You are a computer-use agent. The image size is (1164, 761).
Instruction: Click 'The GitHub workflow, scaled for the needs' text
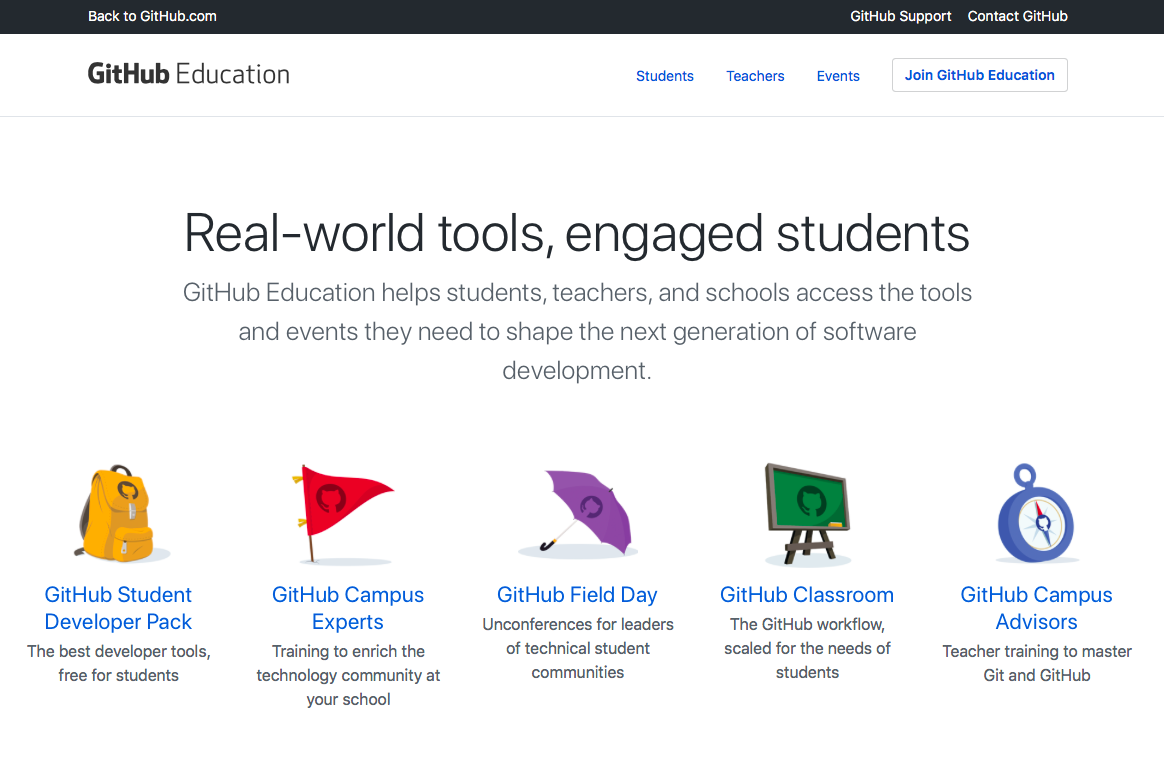tap(807, 648)
